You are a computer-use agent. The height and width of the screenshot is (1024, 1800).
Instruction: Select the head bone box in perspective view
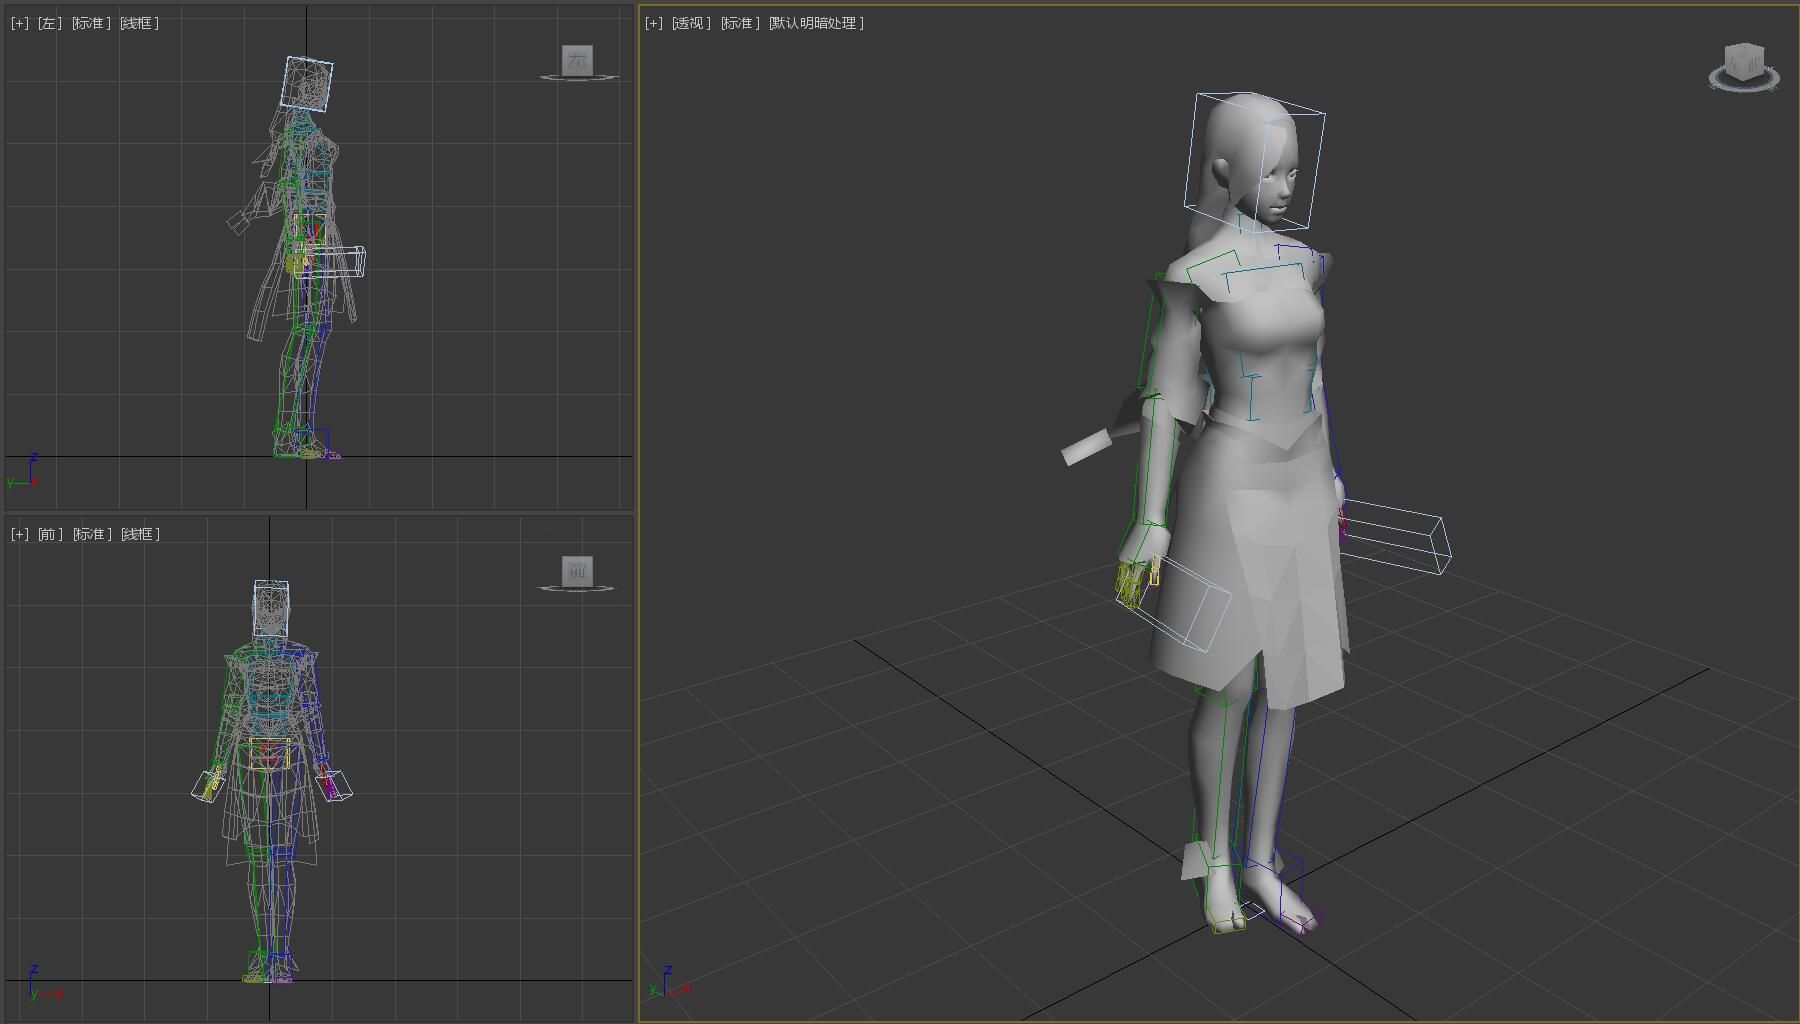pyautogui.click(x=1255, y=162)
